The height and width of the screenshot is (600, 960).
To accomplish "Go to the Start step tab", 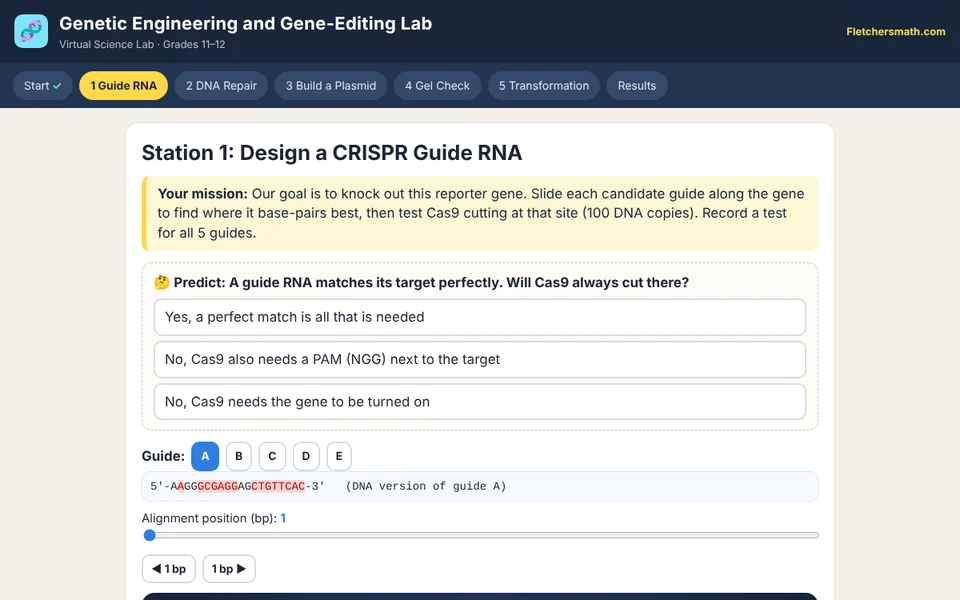I will coord(42,86).
